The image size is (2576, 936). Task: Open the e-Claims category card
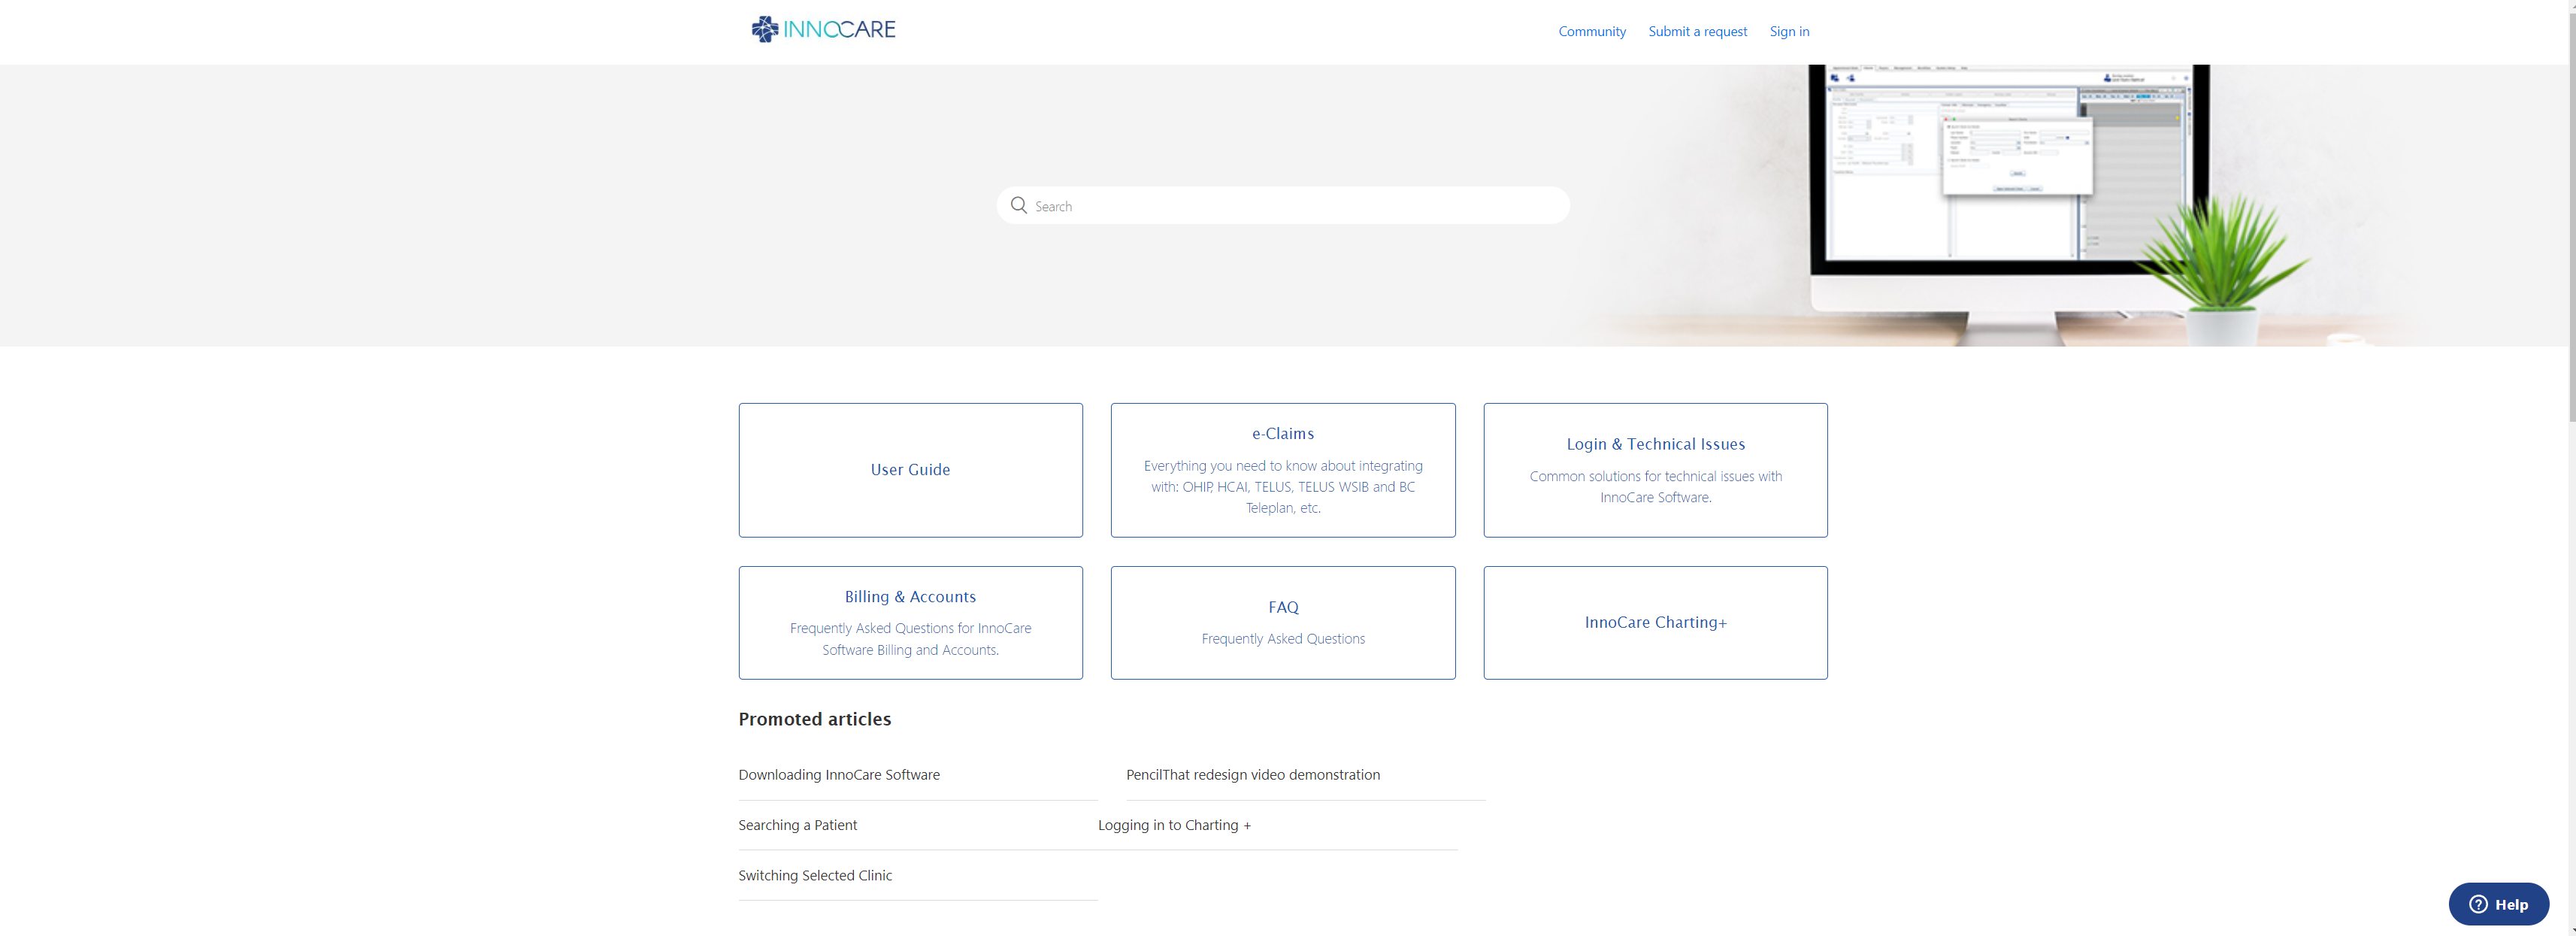pos(1282,470)
